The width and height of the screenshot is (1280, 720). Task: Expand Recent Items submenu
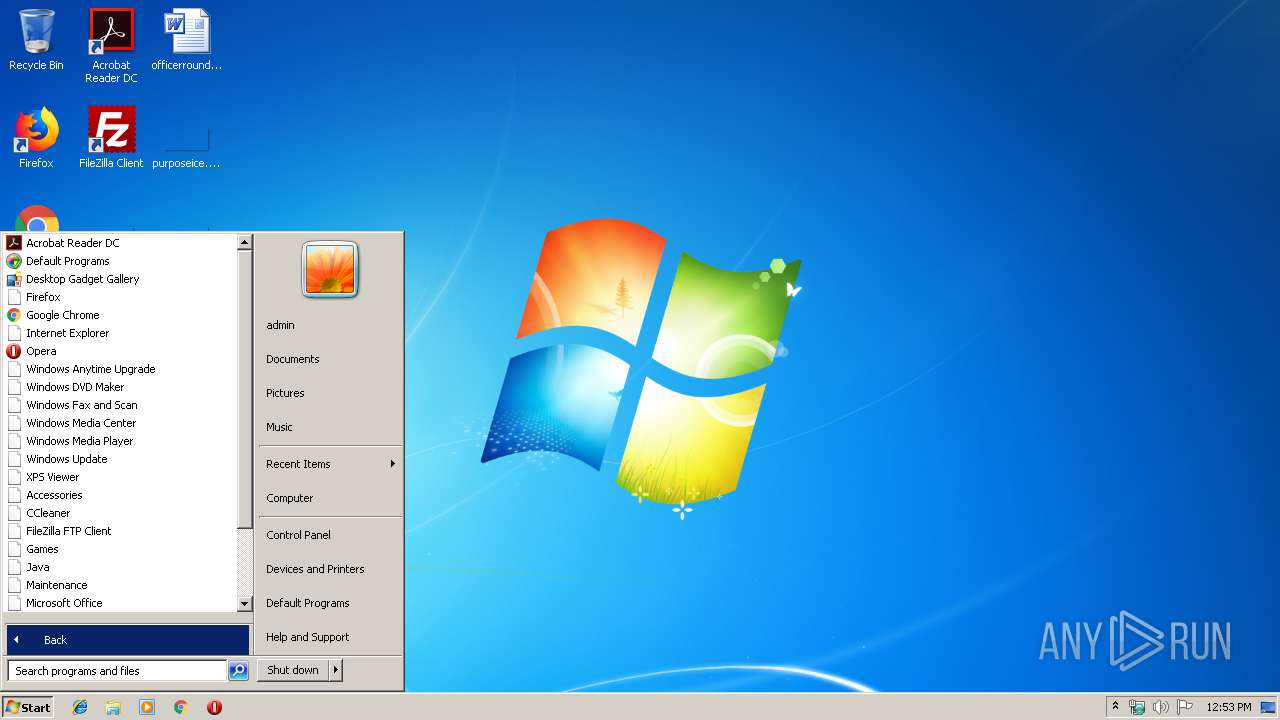[330, 464]
